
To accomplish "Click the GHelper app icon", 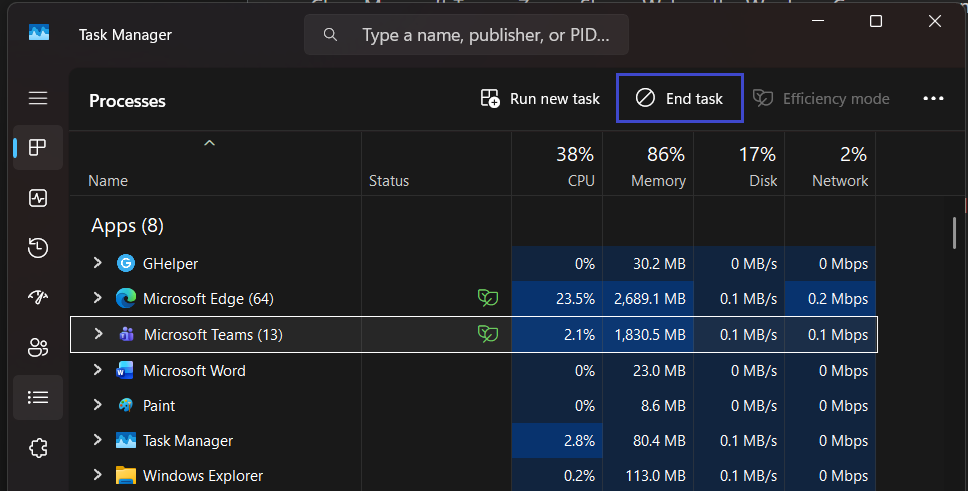I will click(x=126, y=264).
